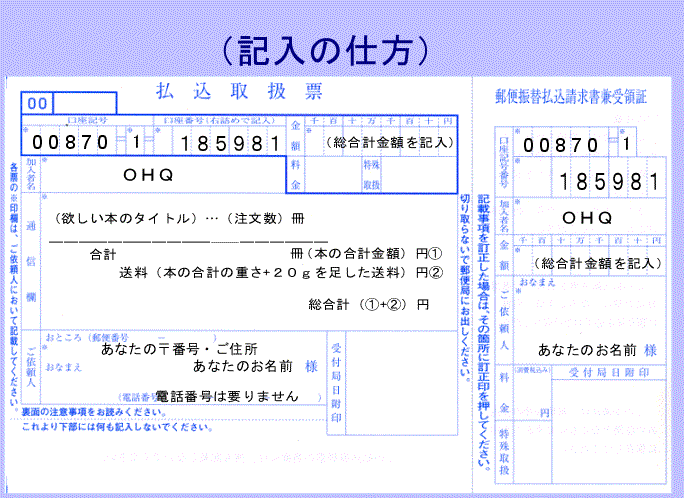The width and height of the screenshot is (684, 498).
Task: Click 00870 in the 受領証 form
Action: 560,145
